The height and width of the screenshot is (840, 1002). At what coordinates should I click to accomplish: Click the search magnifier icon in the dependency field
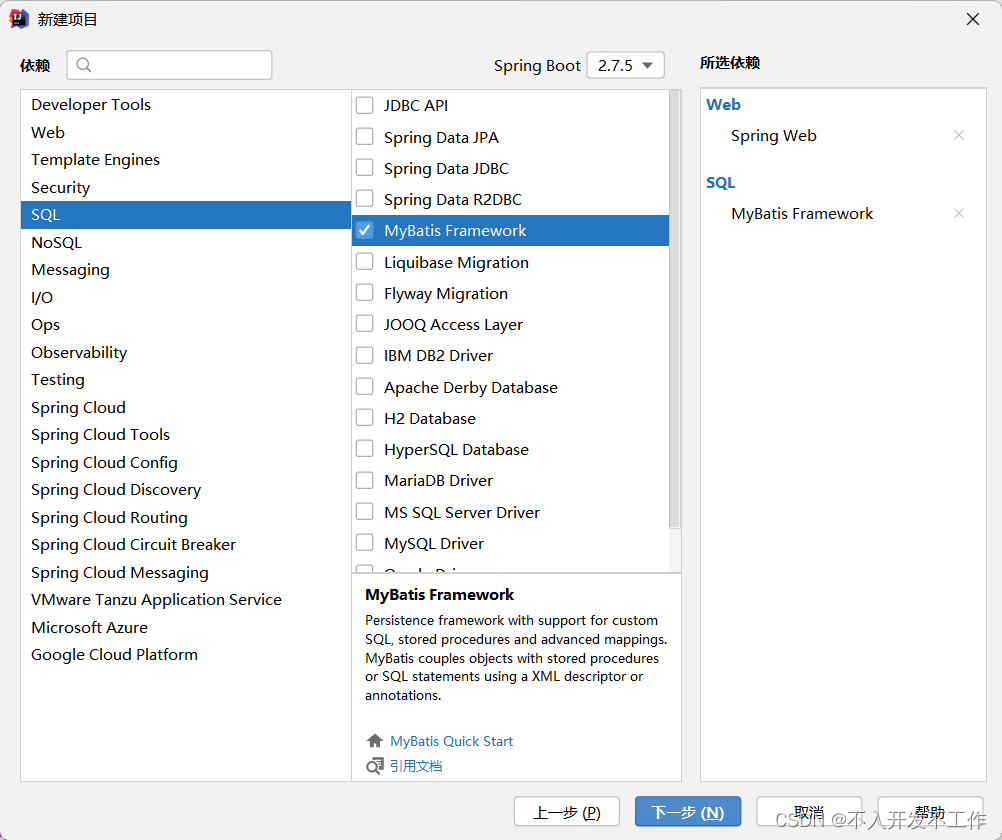[x=84, y=65]
